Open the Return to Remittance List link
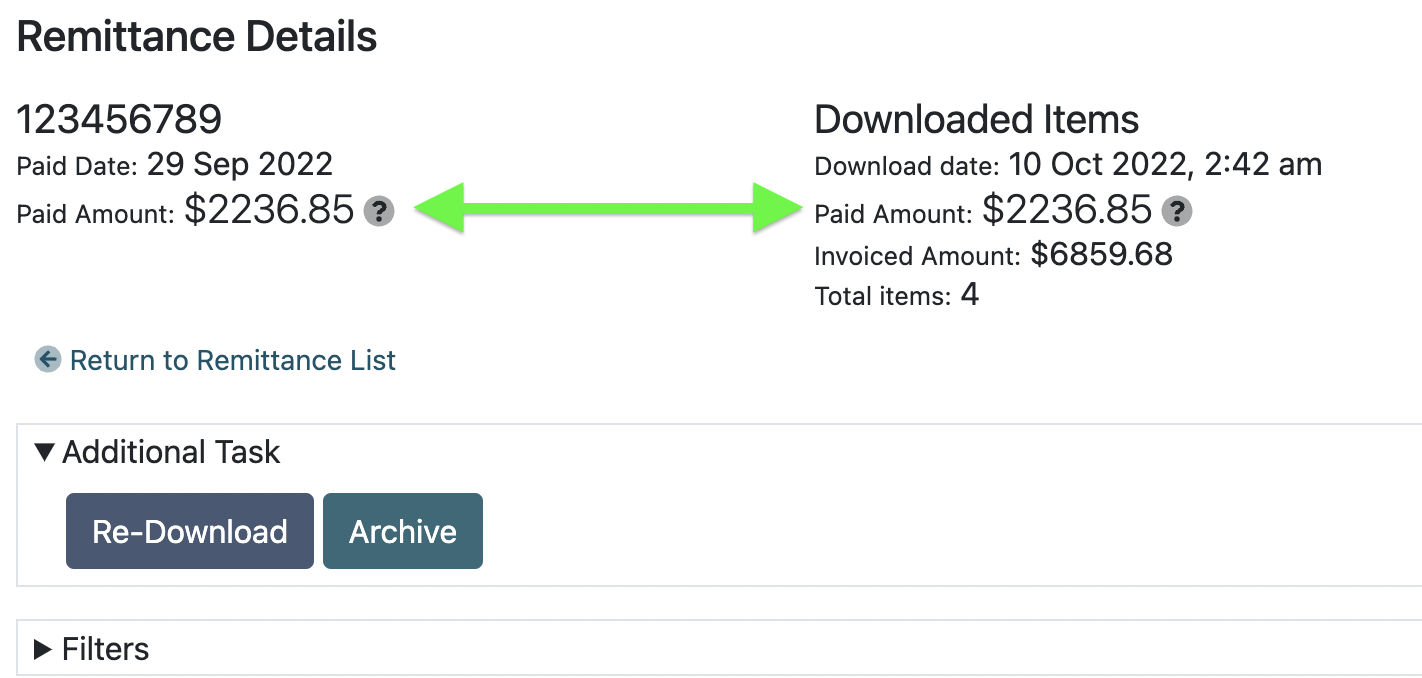 [x=233, y=360]
